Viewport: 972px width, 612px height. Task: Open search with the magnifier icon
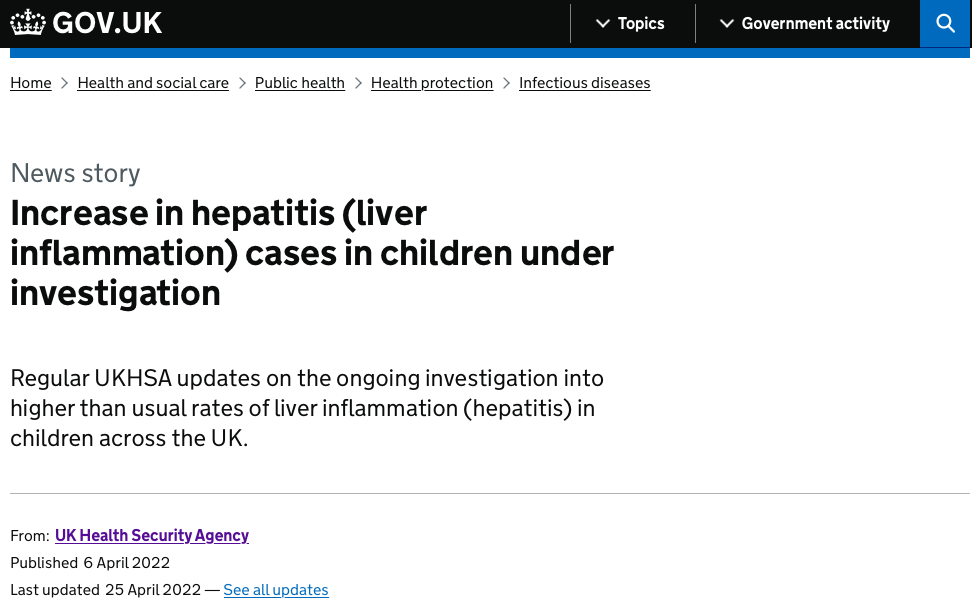click(x=945, y=23)
